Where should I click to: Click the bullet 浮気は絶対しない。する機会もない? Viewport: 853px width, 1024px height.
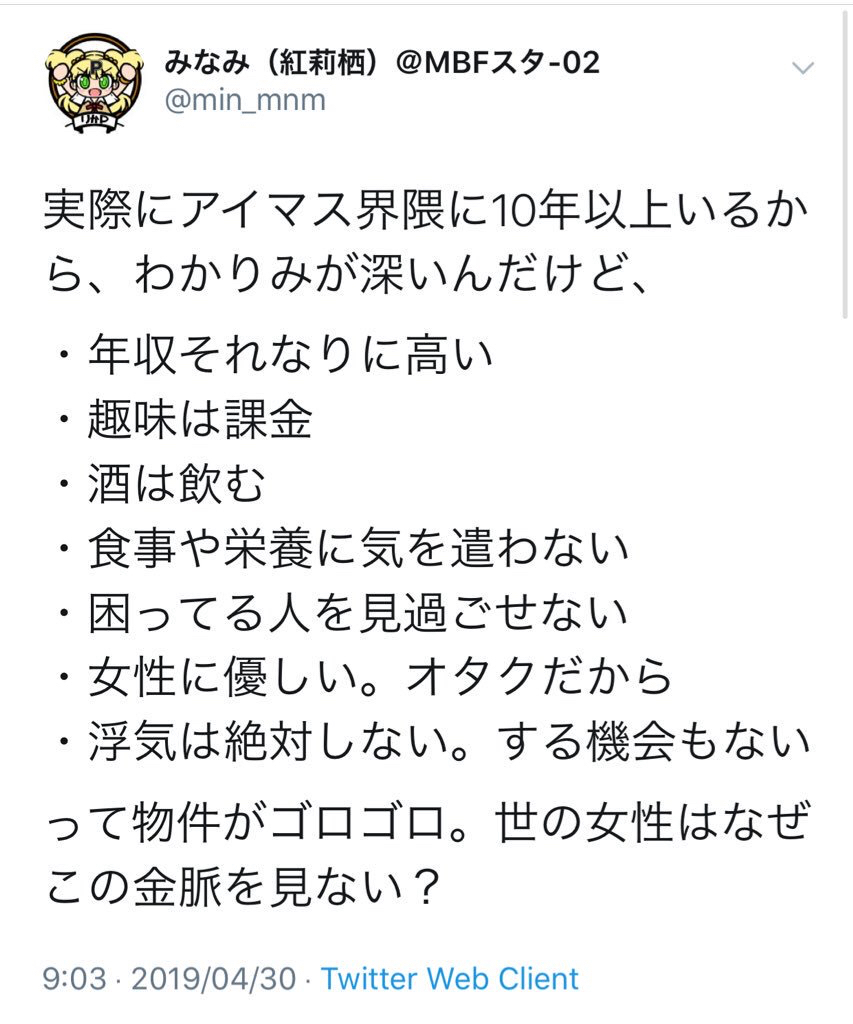tap(449, 741)
